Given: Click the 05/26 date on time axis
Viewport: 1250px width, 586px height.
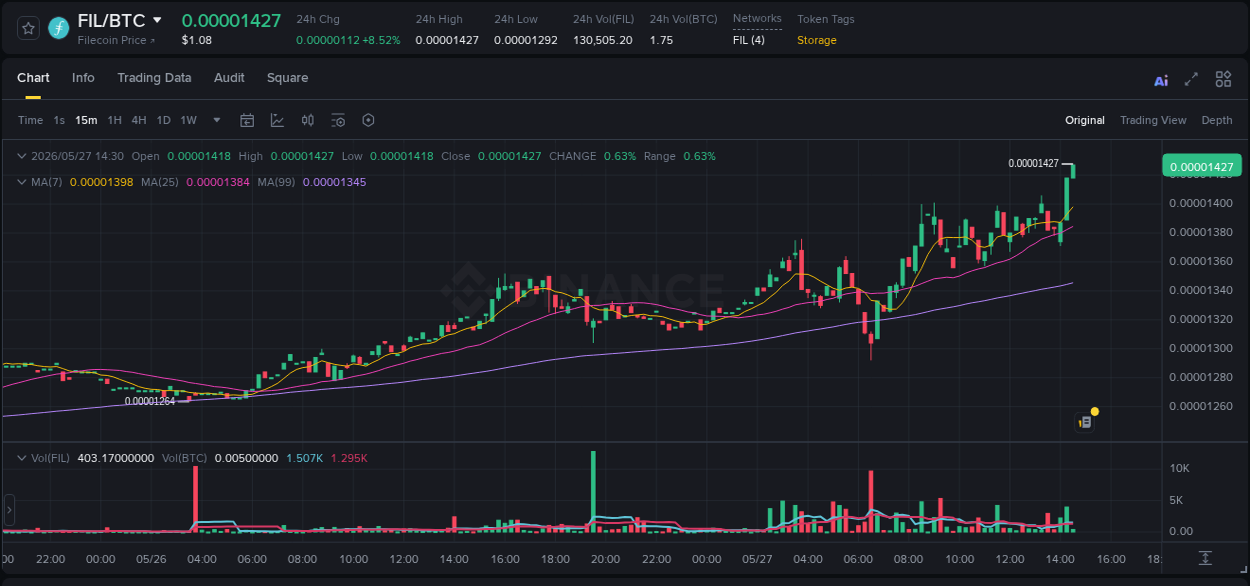Looking at the screenshot, I should tap(151, 559).
